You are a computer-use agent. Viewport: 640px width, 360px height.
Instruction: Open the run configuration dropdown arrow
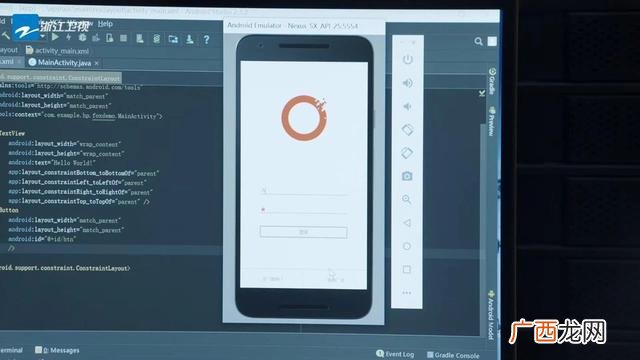(42, 37)
